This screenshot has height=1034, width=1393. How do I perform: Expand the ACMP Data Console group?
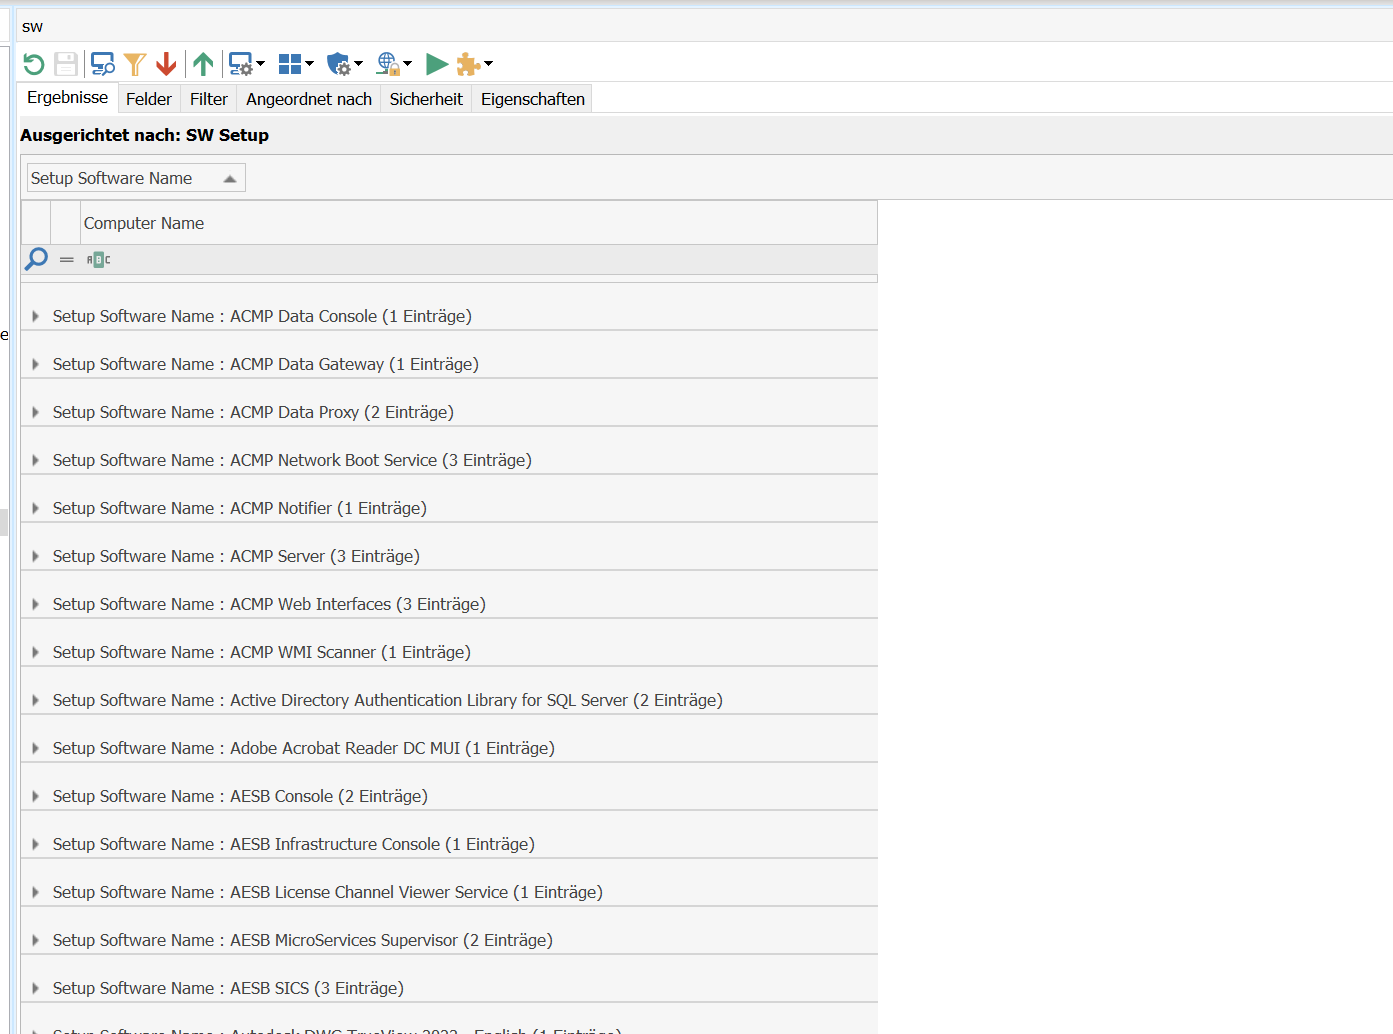35,316
